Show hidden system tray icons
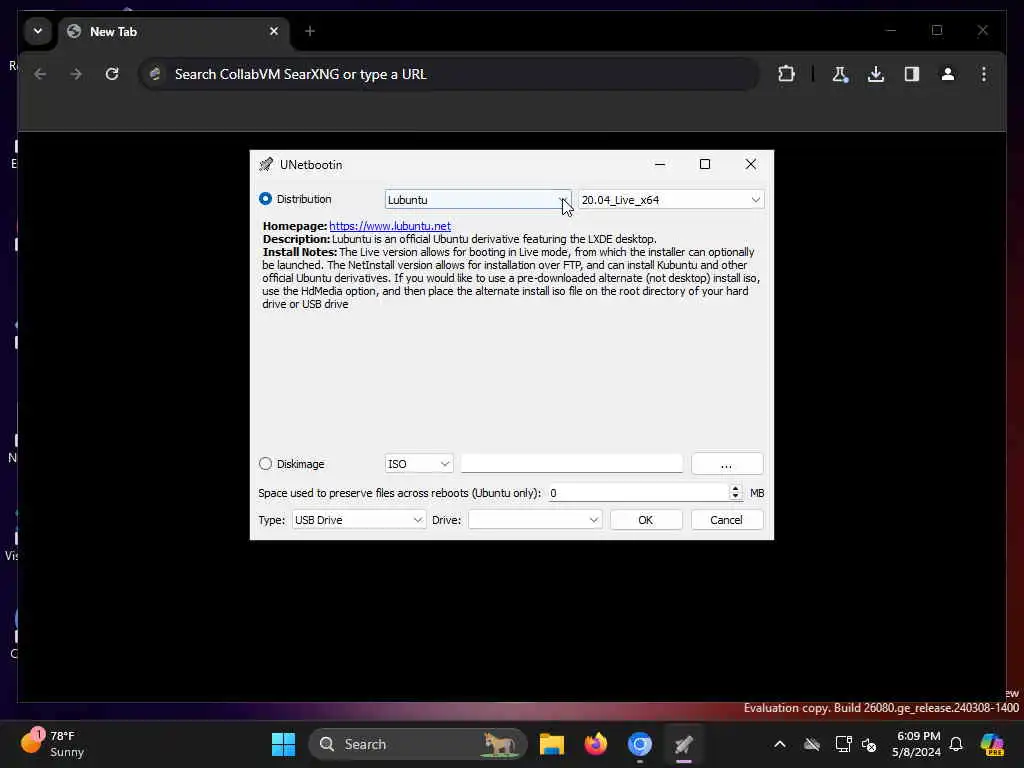This screenshot has width=1024, height=768. coord(780,744)
